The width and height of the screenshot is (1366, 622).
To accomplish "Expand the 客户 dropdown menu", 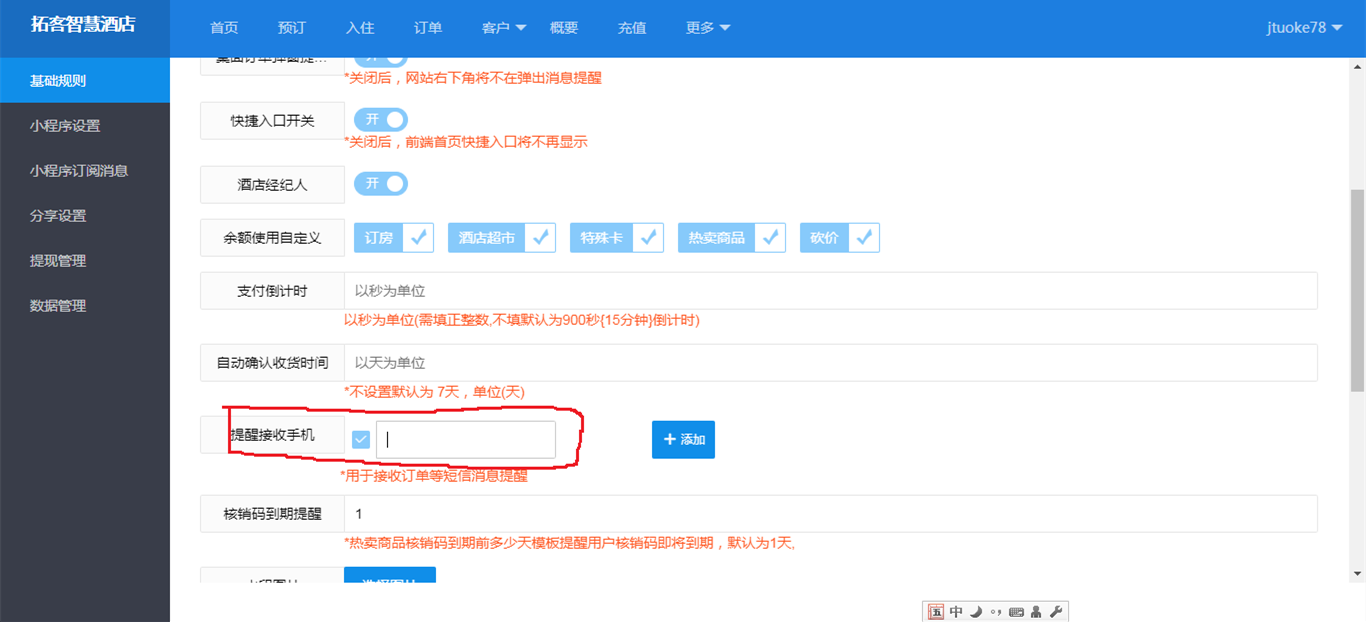I will coord(504,28).
